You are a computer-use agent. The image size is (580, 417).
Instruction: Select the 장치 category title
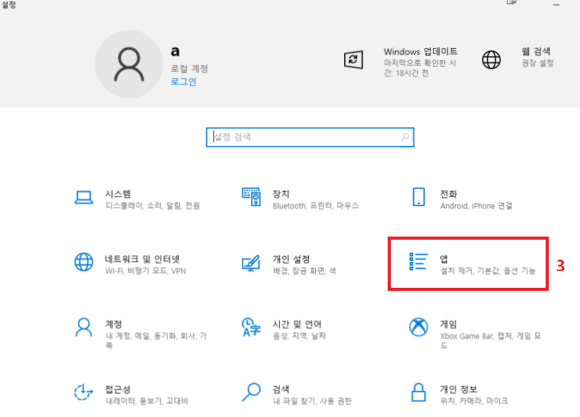pos(281,194)
